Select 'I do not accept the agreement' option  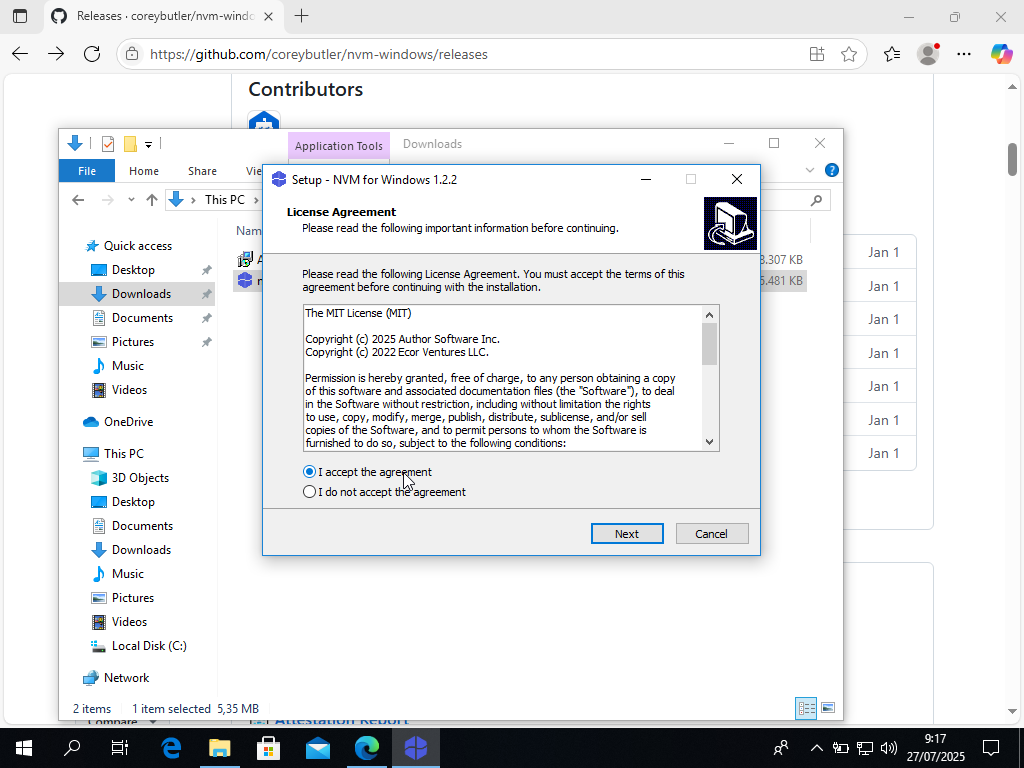tap(310, 492)
